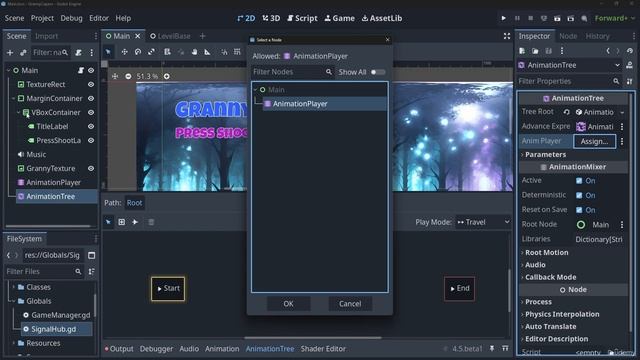Connect nodes tool in AnimationTree editor
The width and height of the screenshot is (640, 360).
click(135, 222)
